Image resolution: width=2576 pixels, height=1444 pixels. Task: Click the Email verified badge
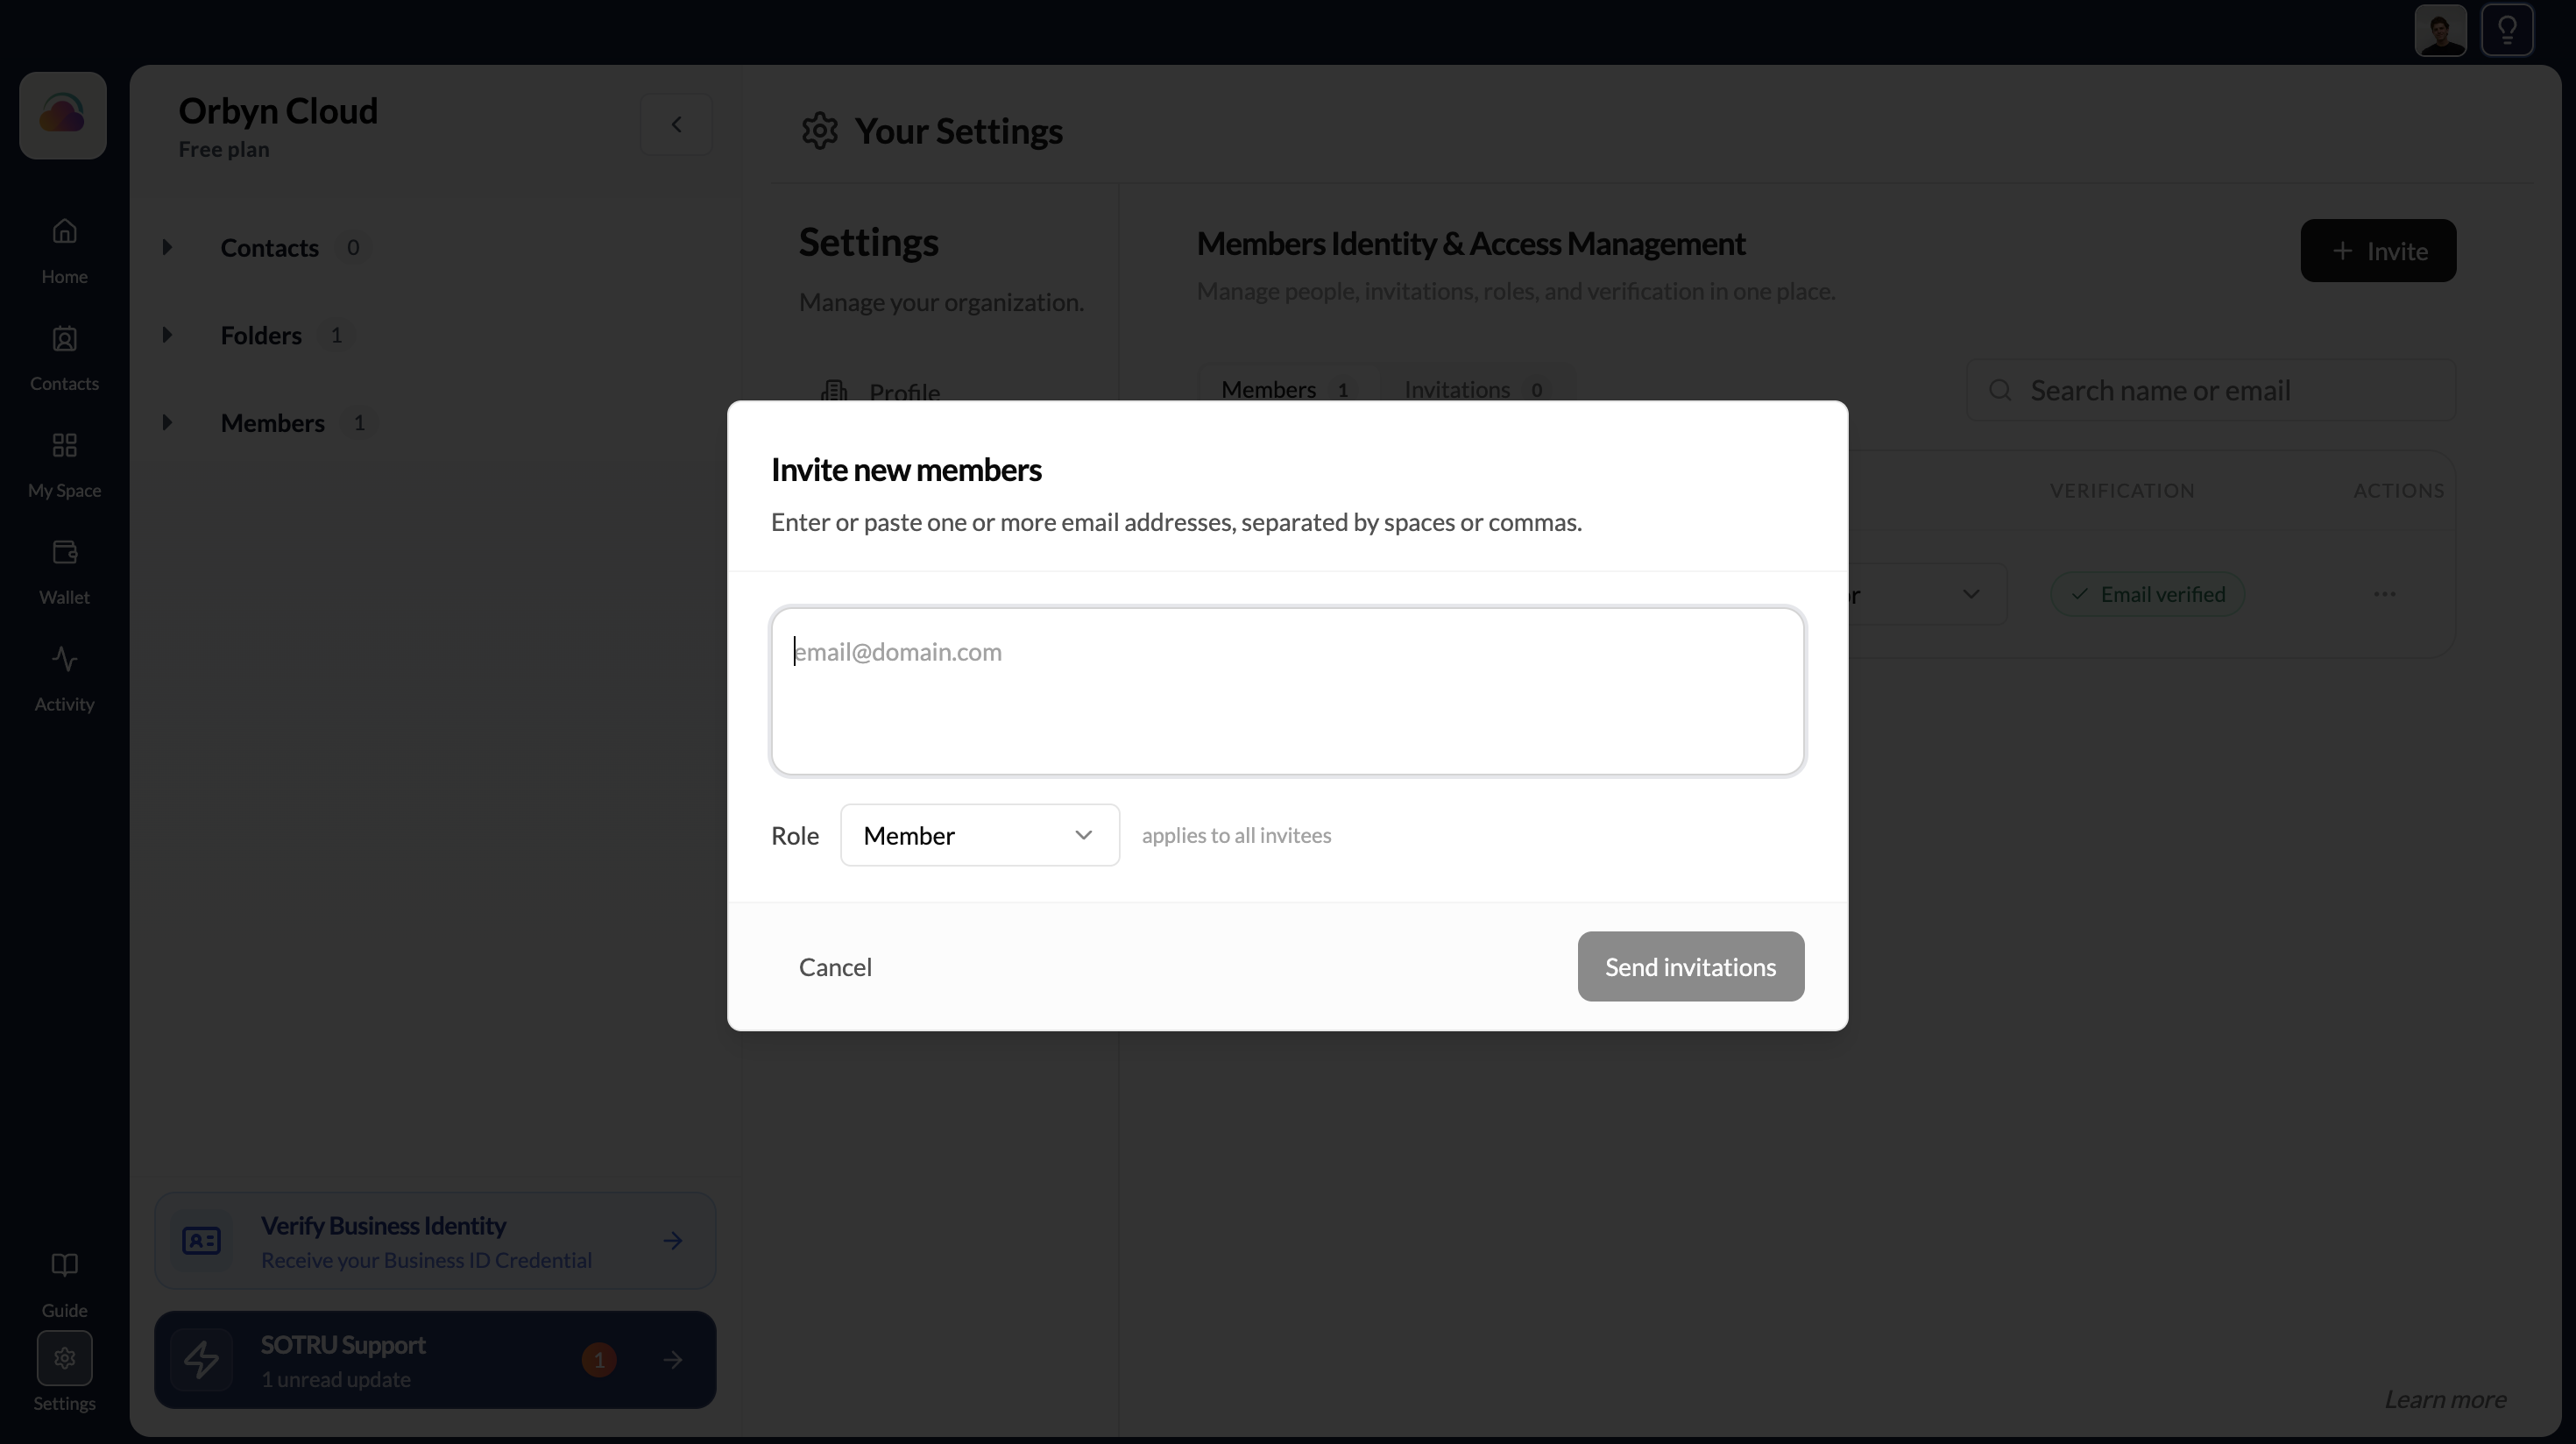click(x=2147, y=594)
